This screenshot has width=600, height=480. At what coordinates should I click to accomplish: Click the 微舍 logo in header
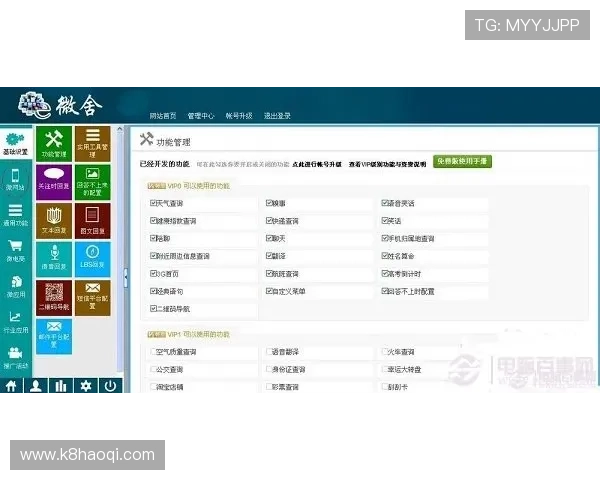pyautogui.click(x=60, y=105)
